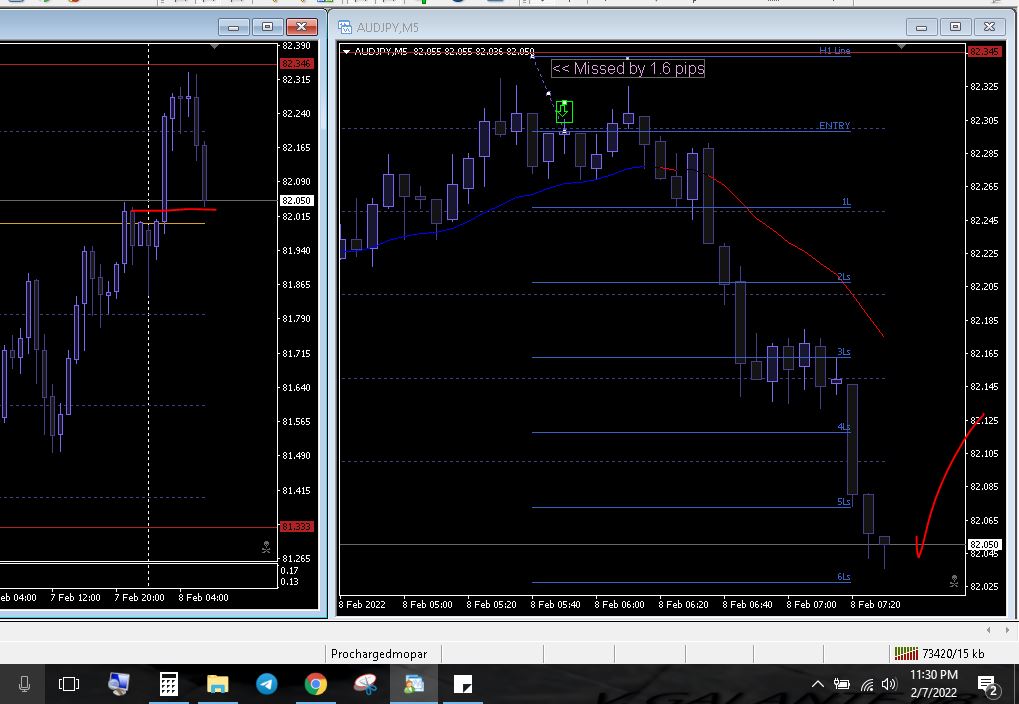The width and height of the screenshot is (1019, 704).
Task: Click the chart shift triangle atop the left chart
Action: point(214,47)
